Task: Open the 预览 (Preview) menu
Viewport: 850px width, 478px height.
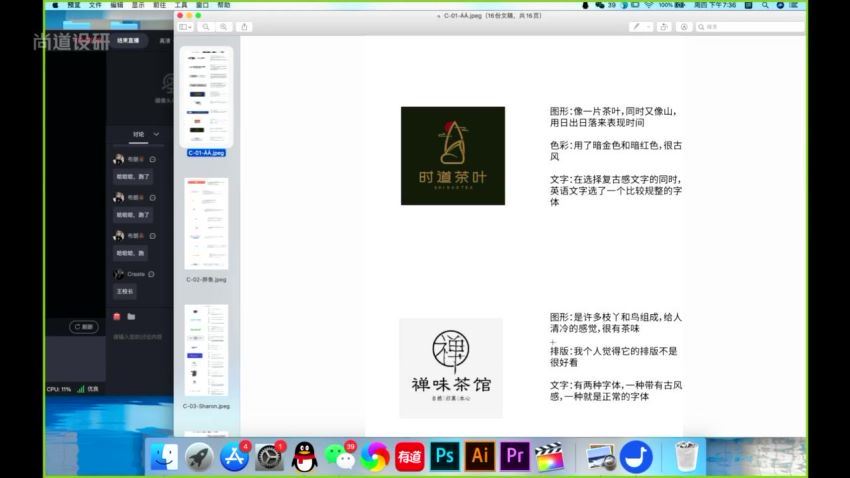Action: click(74, 5)
